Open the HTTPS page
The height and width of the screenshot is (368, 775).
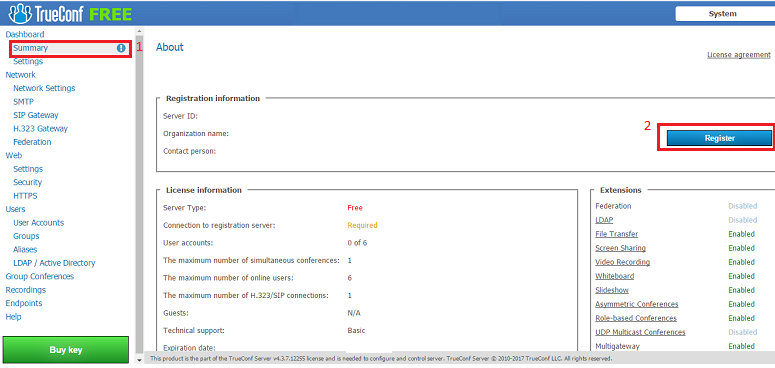click(25, 196)
